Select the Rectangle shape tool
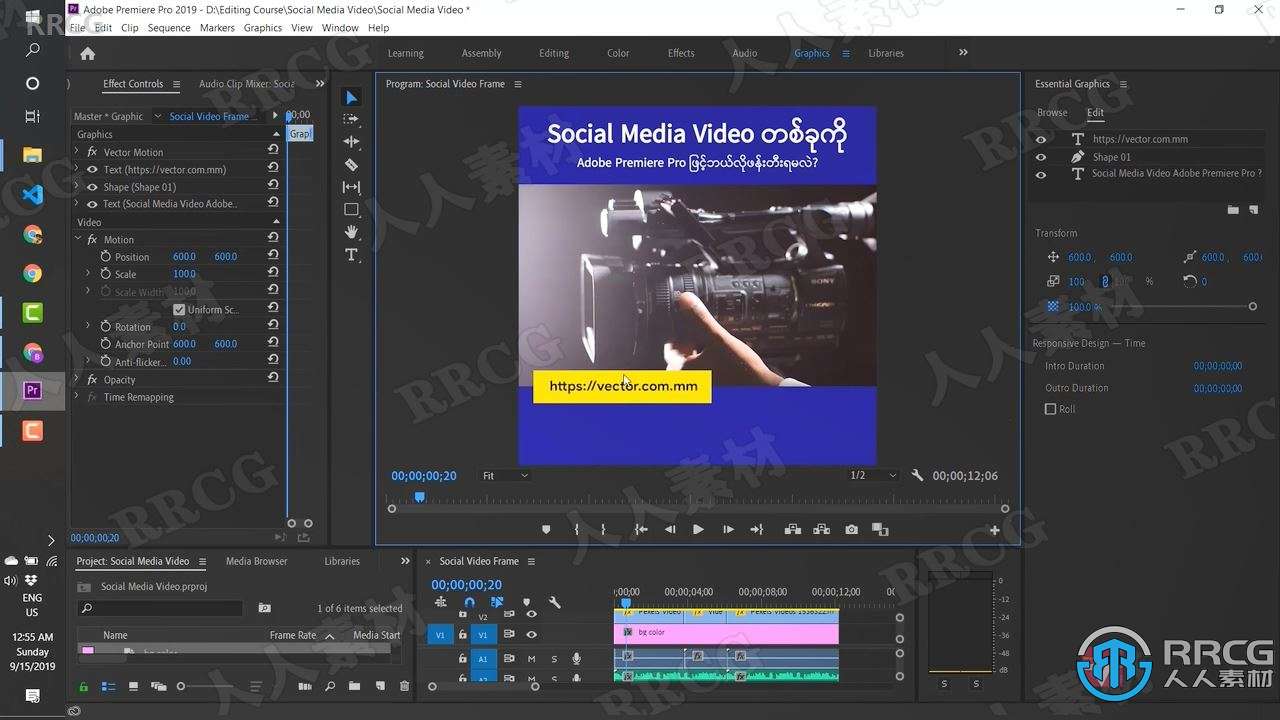This screenshot has height=720, width=1280. tap(351, 210)
